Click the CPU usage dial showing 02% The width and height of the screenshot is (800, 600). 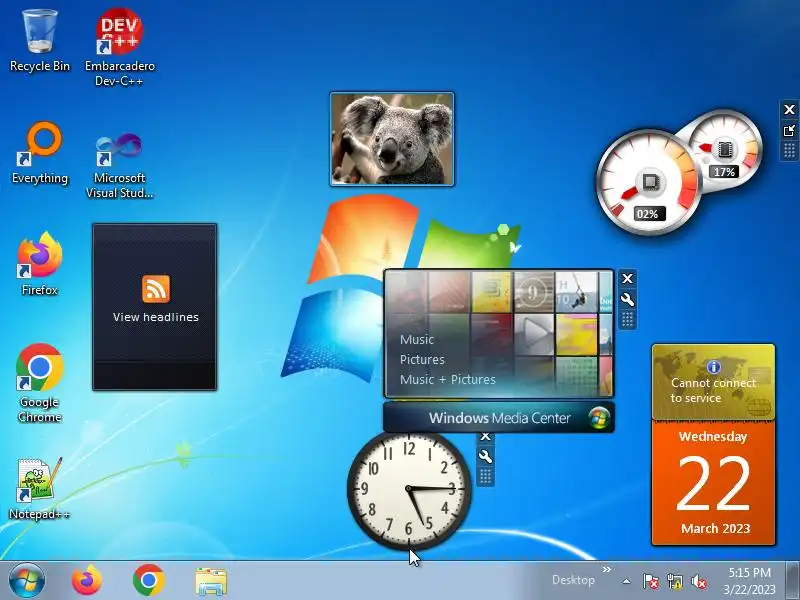point(649,182)
